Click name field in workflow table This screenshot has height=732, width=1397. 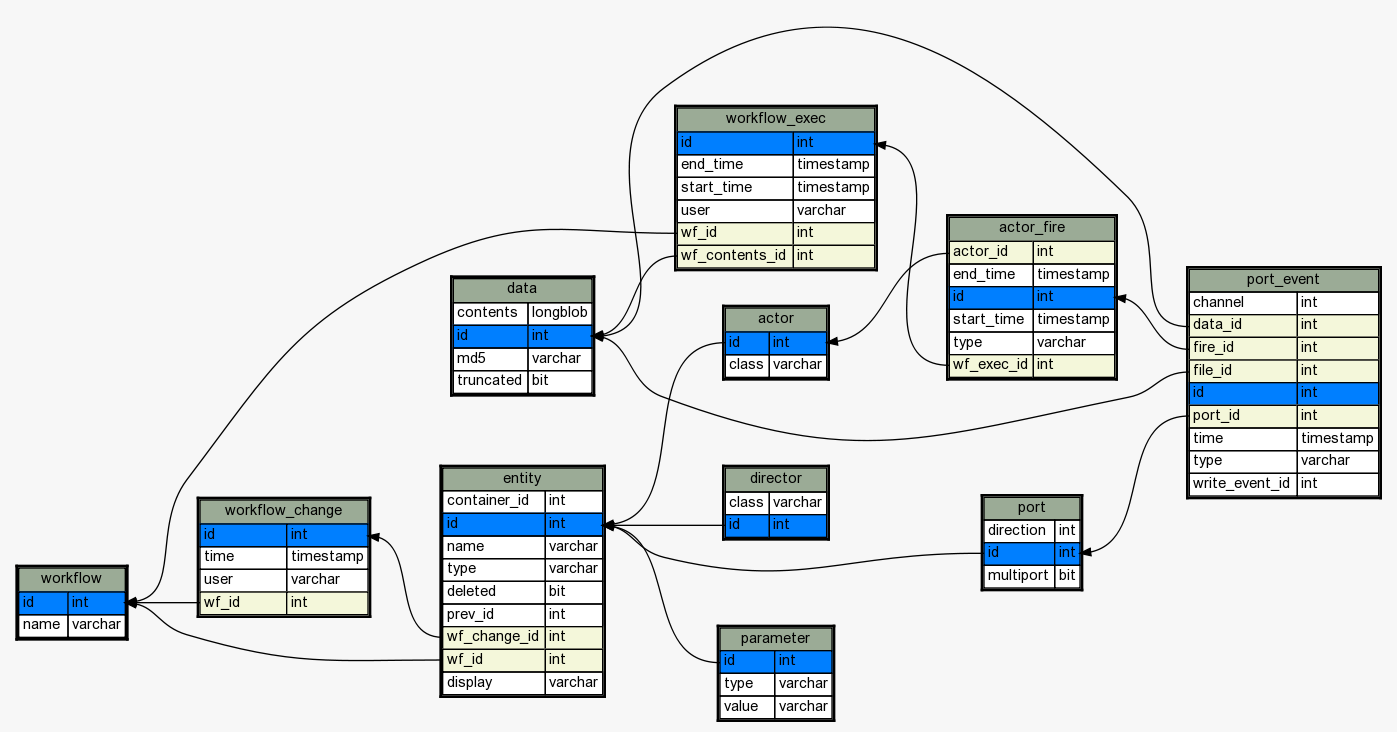[x=72, y=626]
